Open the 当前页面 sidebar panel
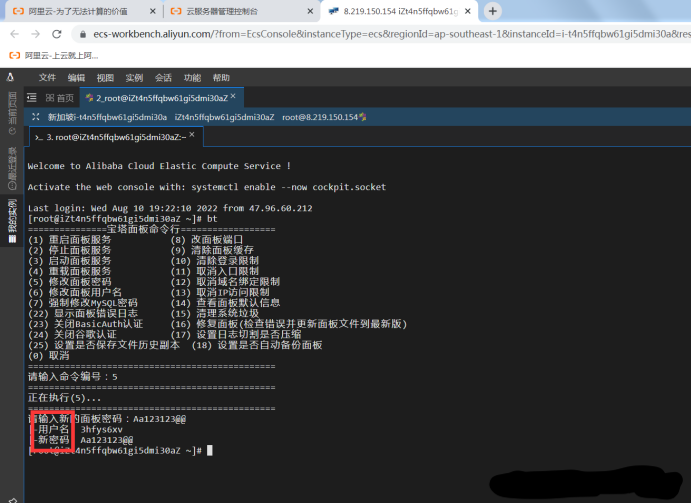The height and width of the screenshot is (504, 691). point(12,113)
